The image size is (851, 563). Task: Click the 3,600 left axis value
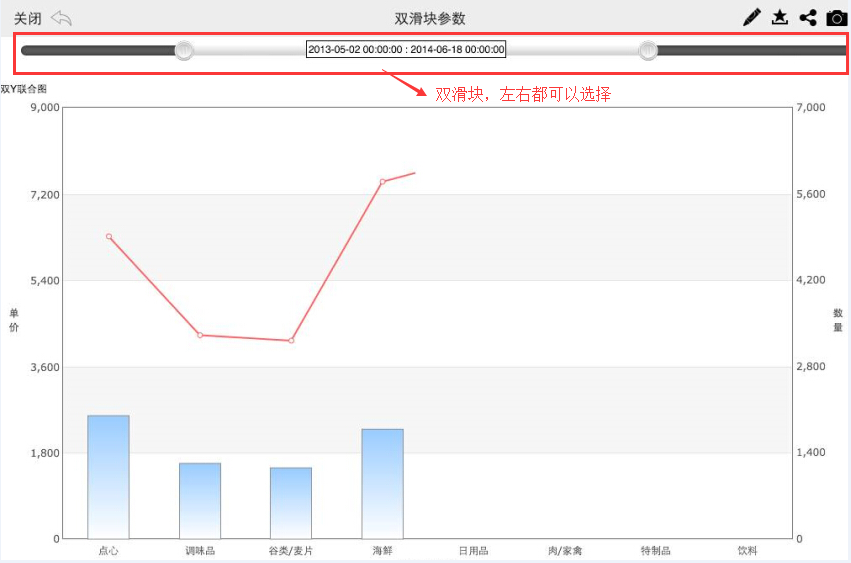(45, 368)
